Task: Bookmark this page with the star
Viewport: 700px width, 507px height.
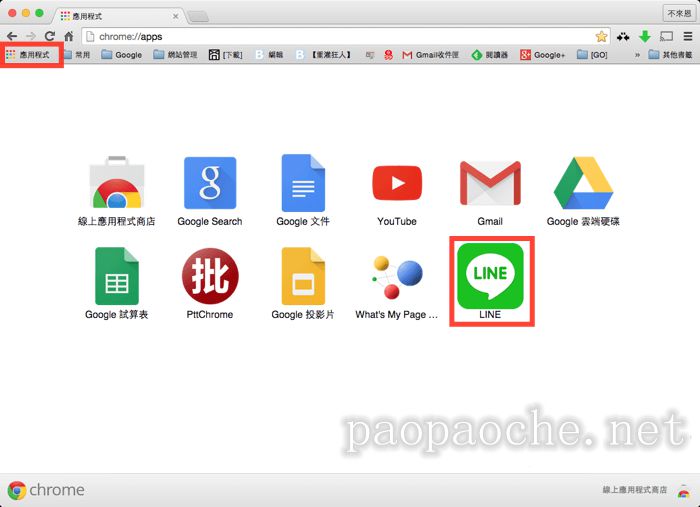Action: click(601, 37)
